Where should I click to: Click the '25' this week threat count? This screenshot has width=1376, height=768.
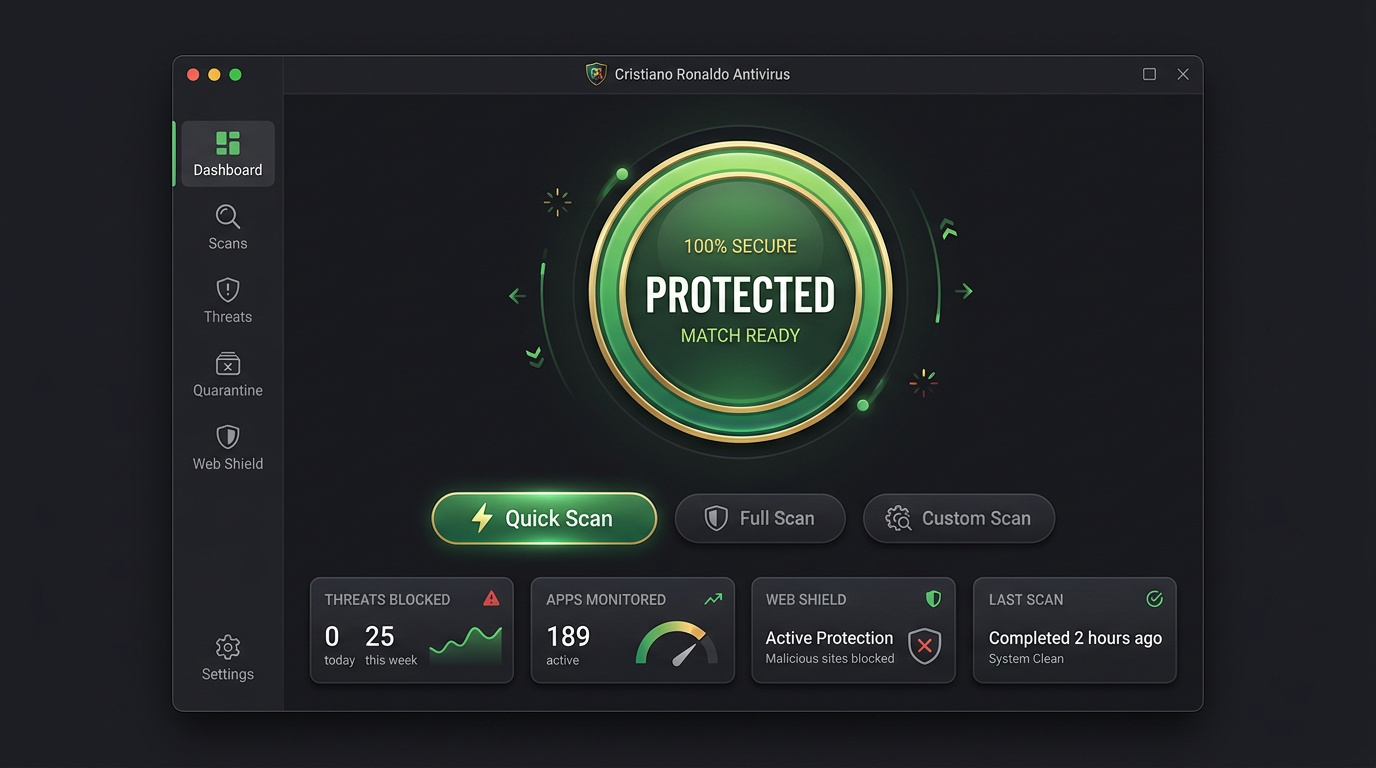(x=380, y=636)
